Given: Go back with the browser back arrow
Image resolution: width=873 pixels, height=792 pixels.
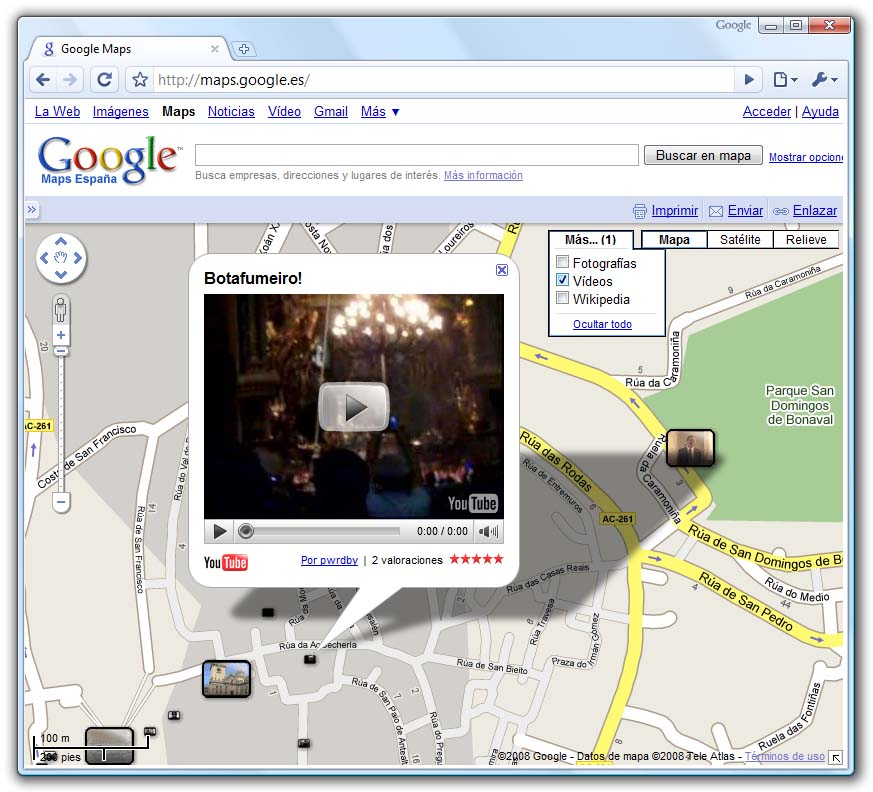Looking at the screenshot, I should point(43,80).
